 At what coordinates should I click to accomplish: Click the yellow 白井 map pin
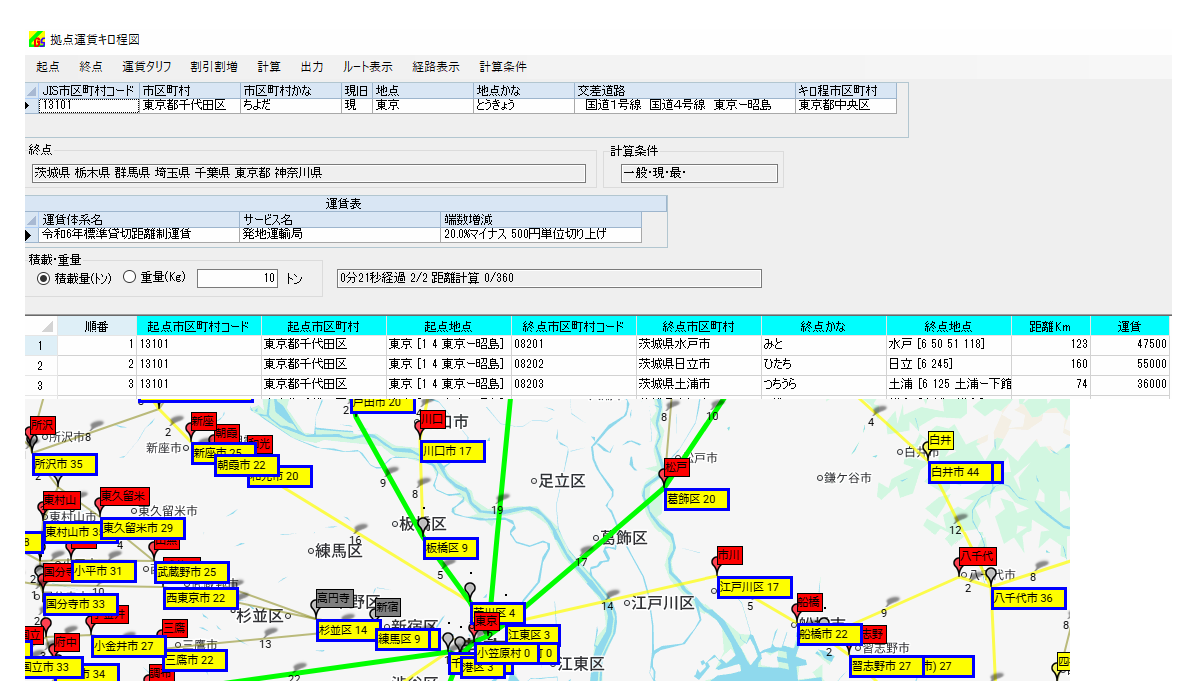940,441
